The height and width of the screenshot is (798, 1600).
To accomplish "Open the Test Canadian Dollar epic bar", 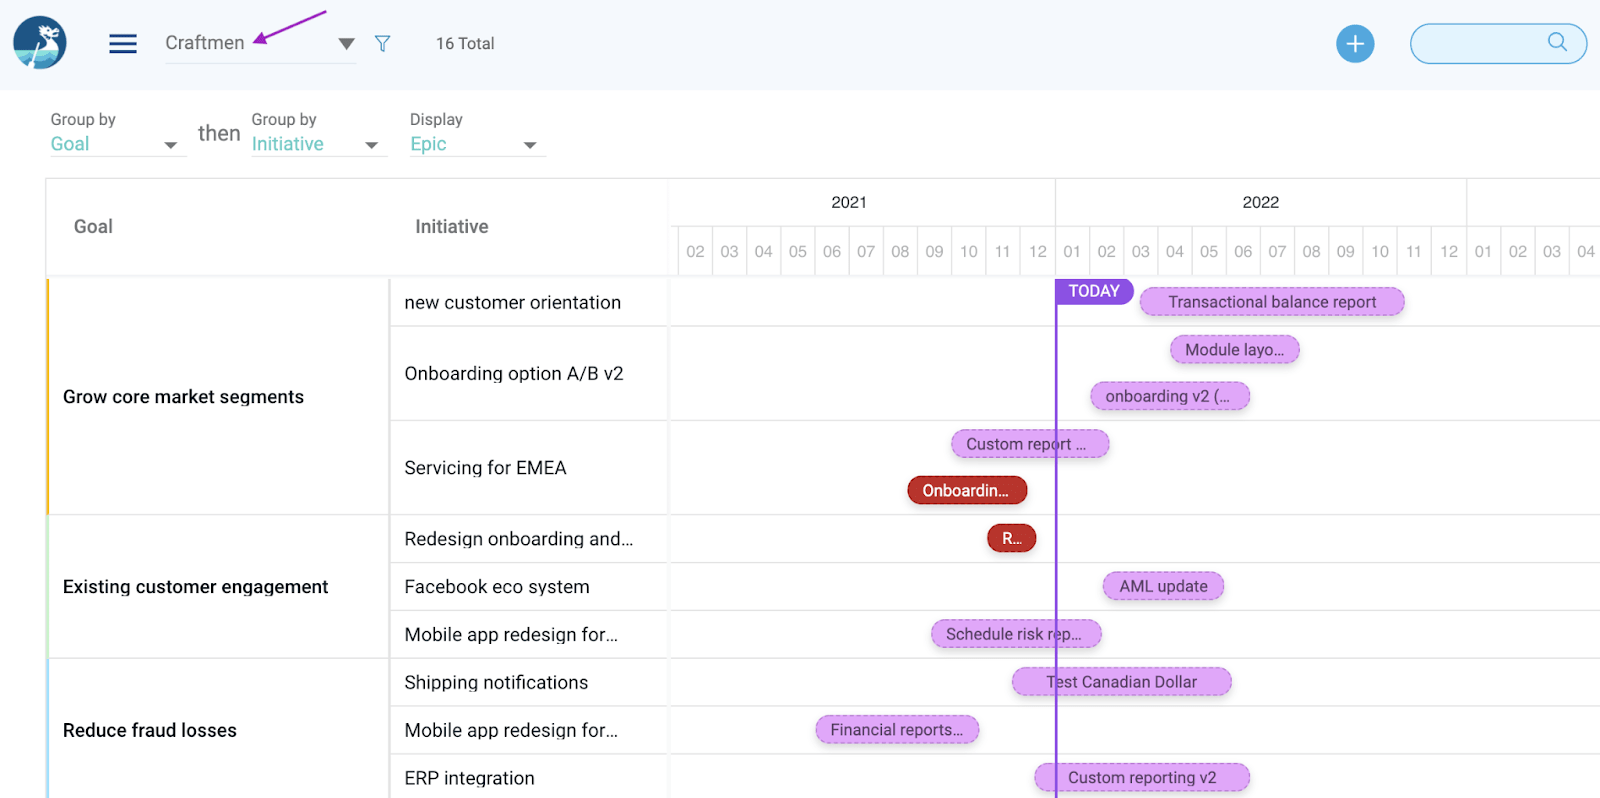I will click(1122, 682).
